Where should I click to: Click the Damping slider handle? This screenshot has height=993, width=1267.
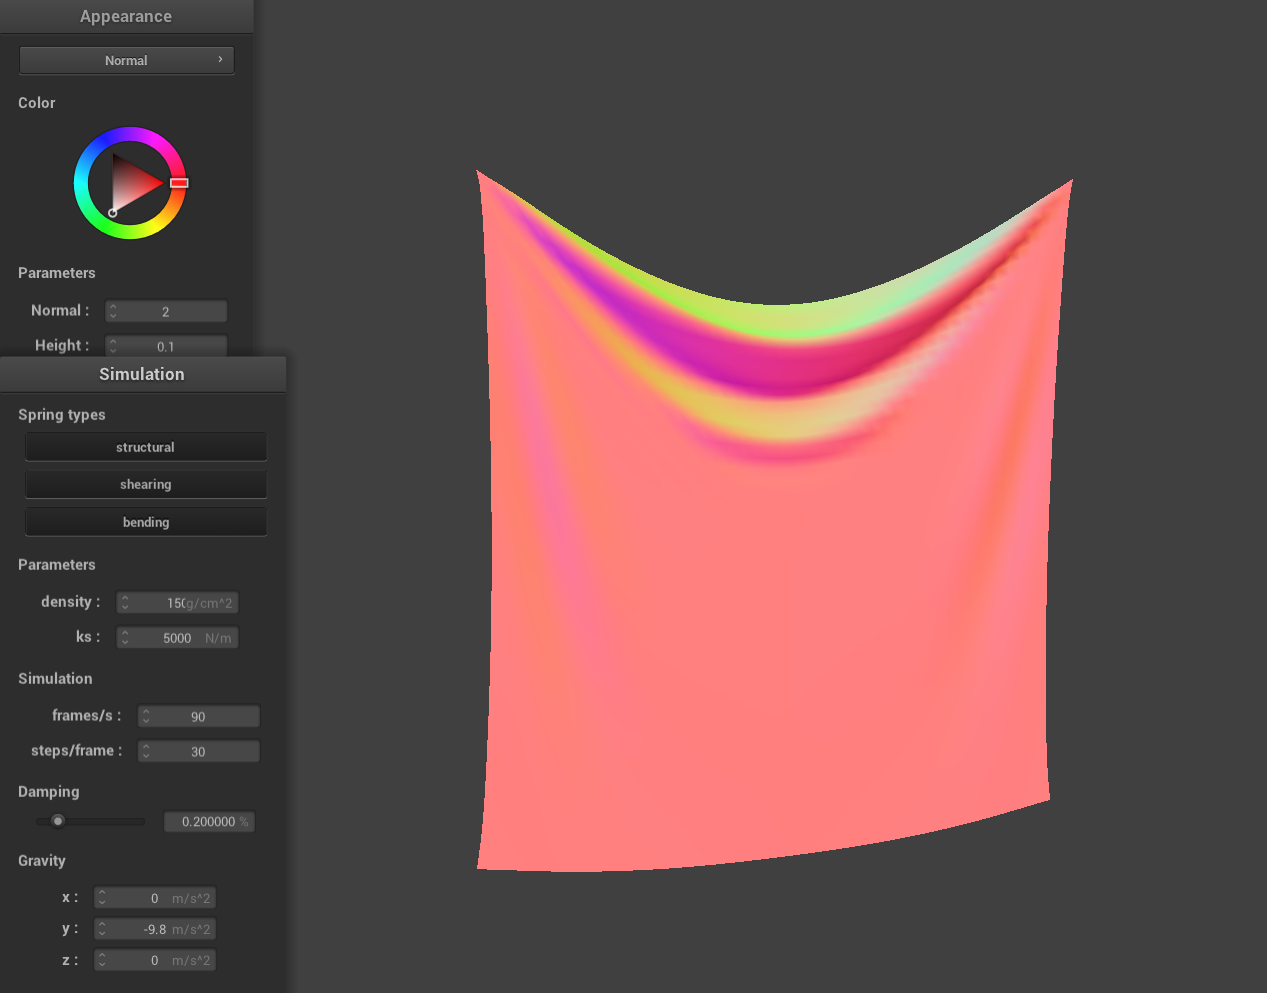pos(58,821)
